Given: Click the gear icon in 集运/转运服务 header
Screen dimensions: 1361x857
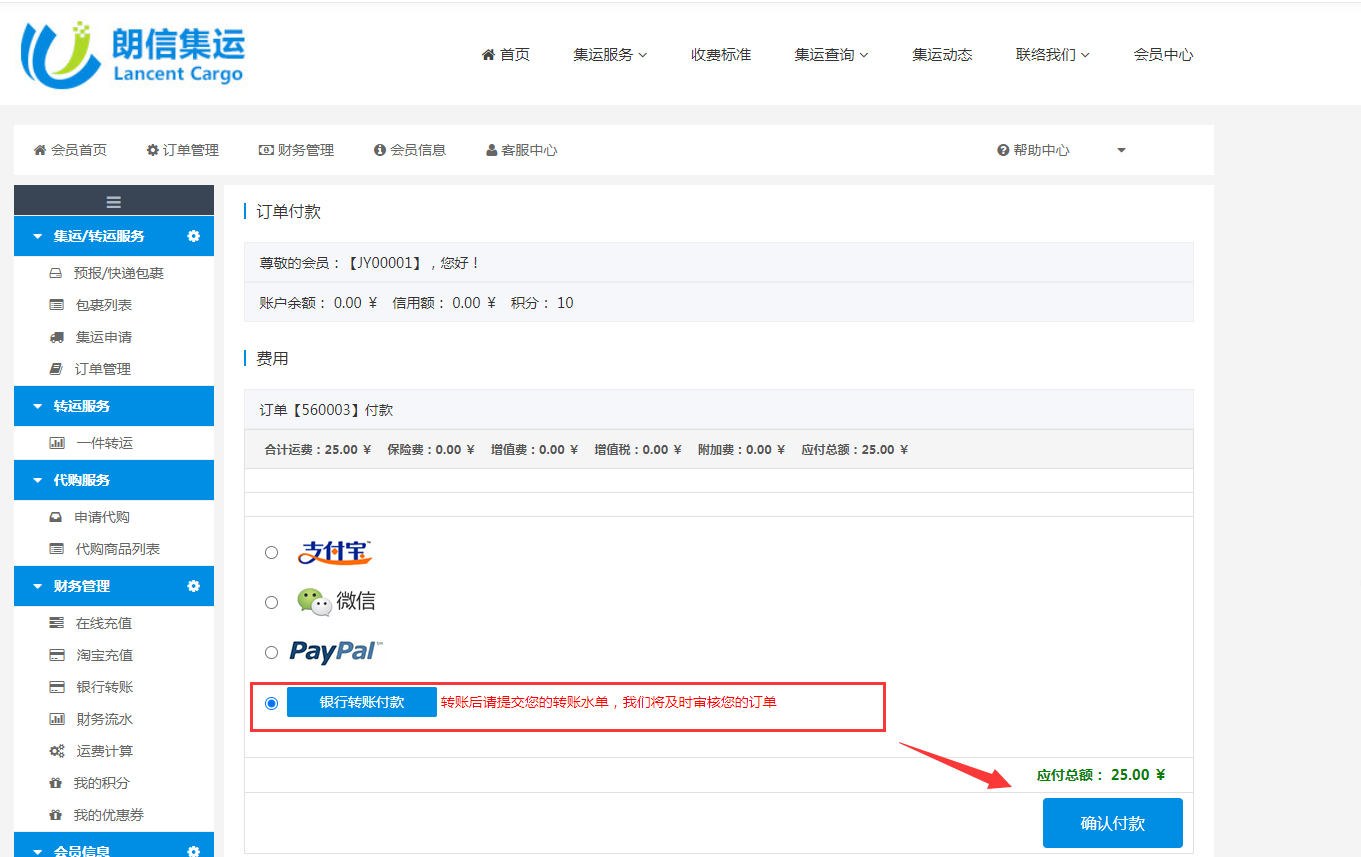Looking at the screenshot, I should [194, 236].
